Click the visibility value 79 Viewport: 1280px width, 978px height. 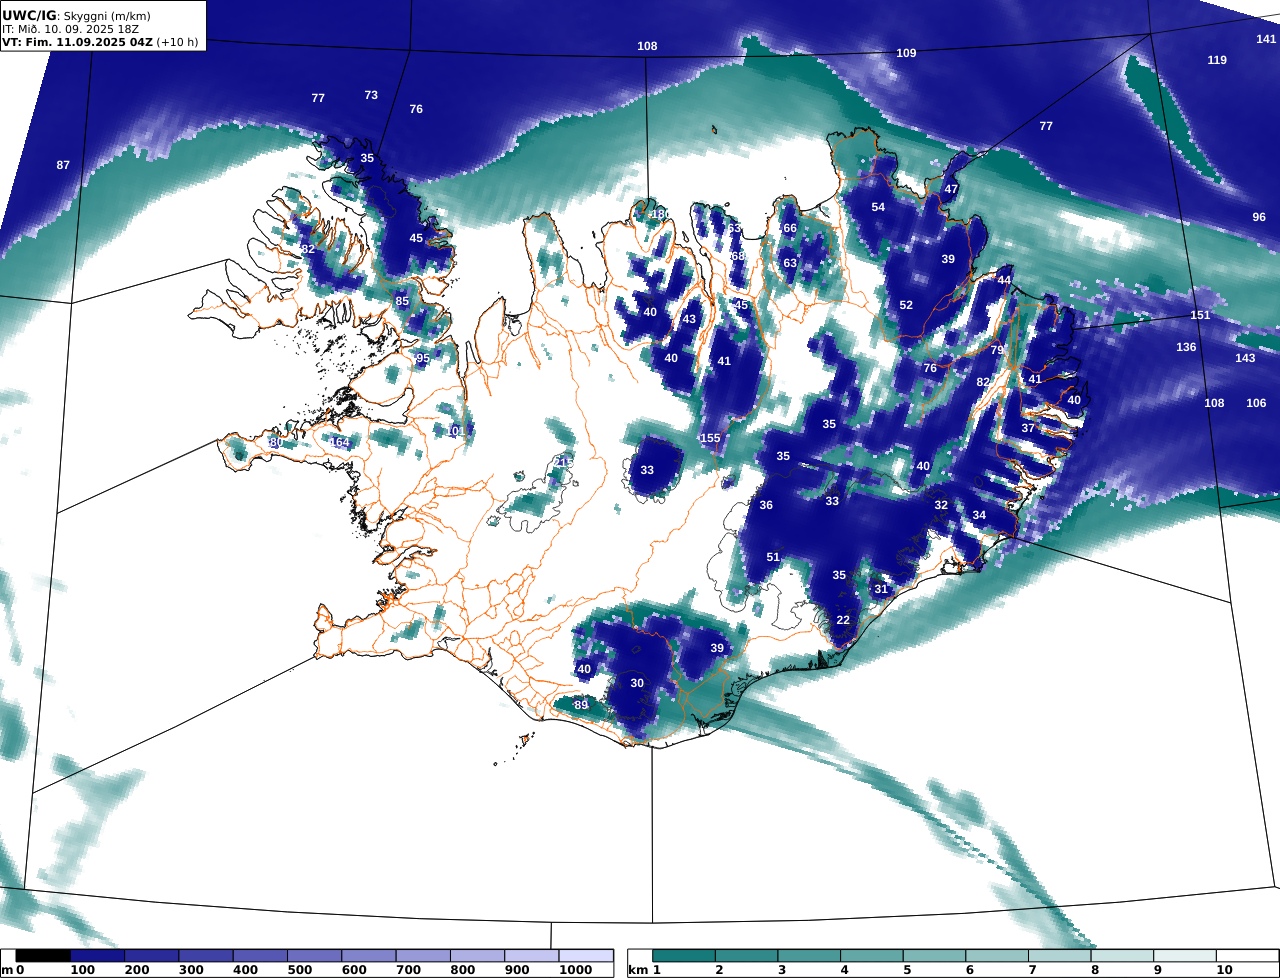point(997,350)
